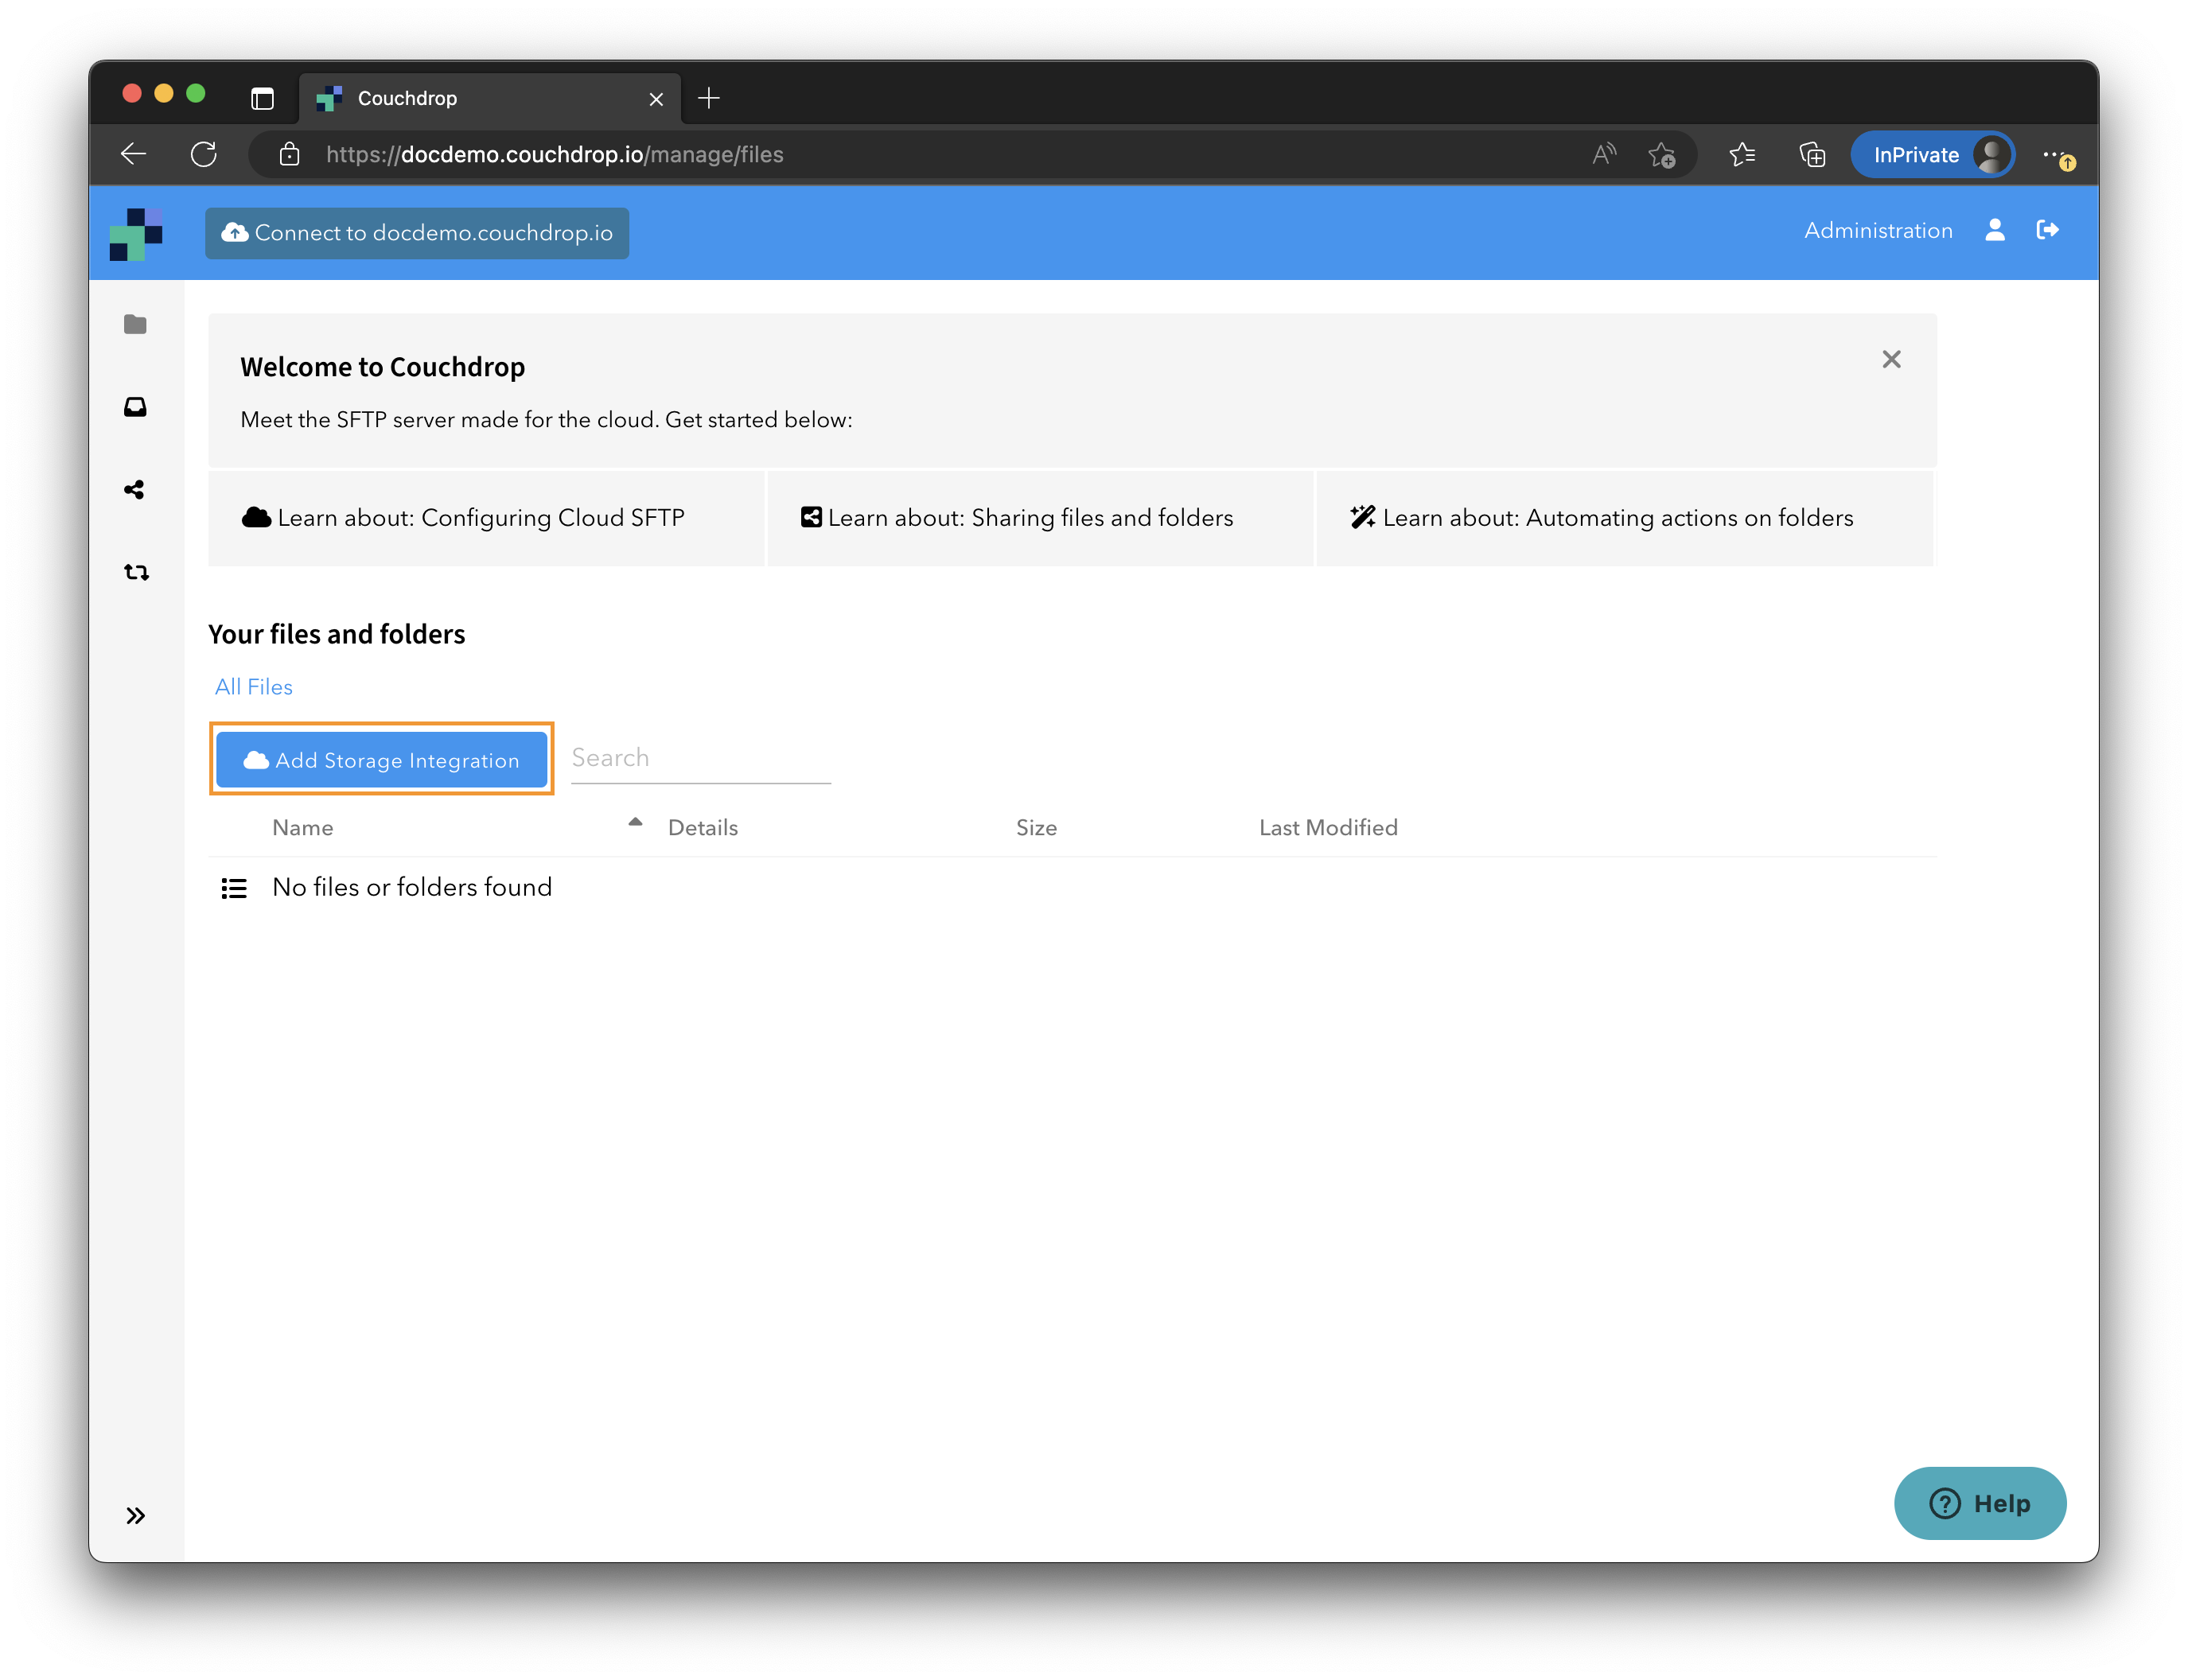Open Learn about Automating actions on folders

(1624, 518)
